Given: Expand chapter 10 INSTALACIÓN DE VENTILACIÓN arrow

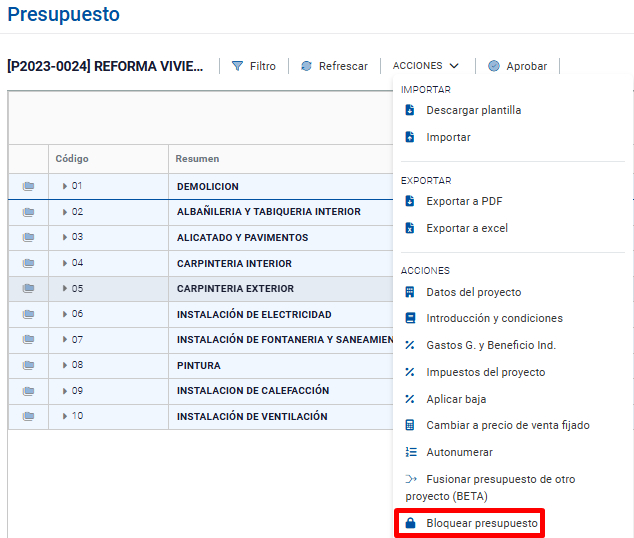Looking at the screenshot, I should click(64, 416).
